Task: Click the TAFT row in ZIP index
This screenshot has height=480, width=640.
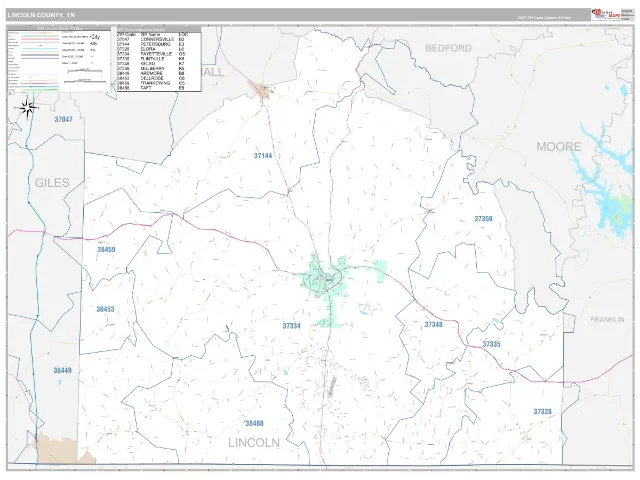Action: (151, 88)
